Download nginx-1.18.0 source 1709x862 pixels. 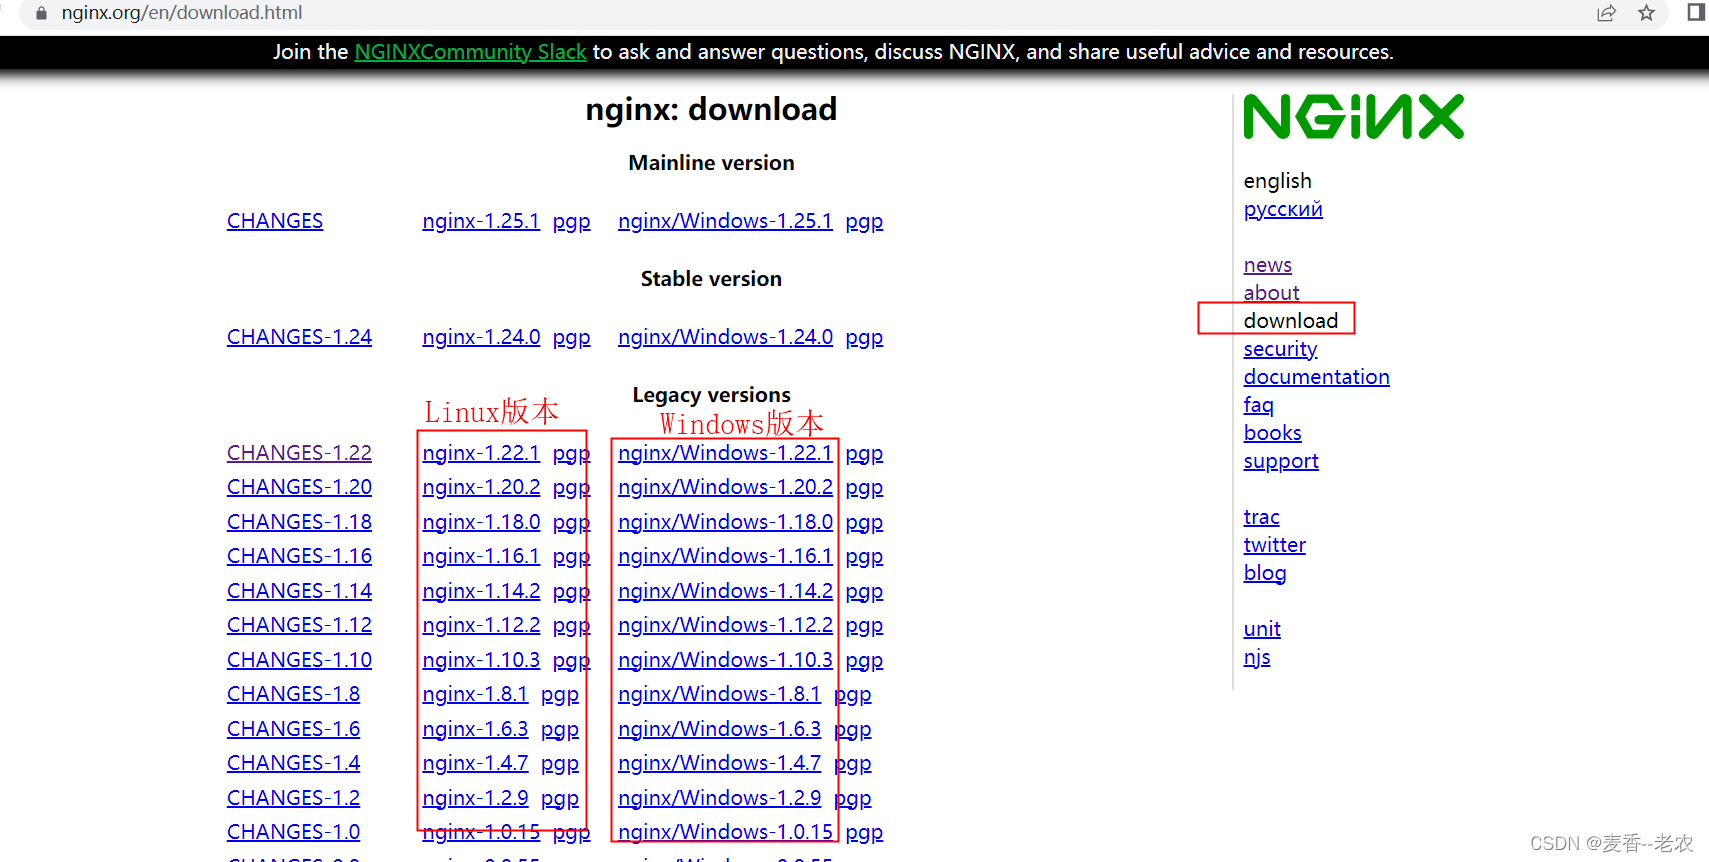point(481,522)
